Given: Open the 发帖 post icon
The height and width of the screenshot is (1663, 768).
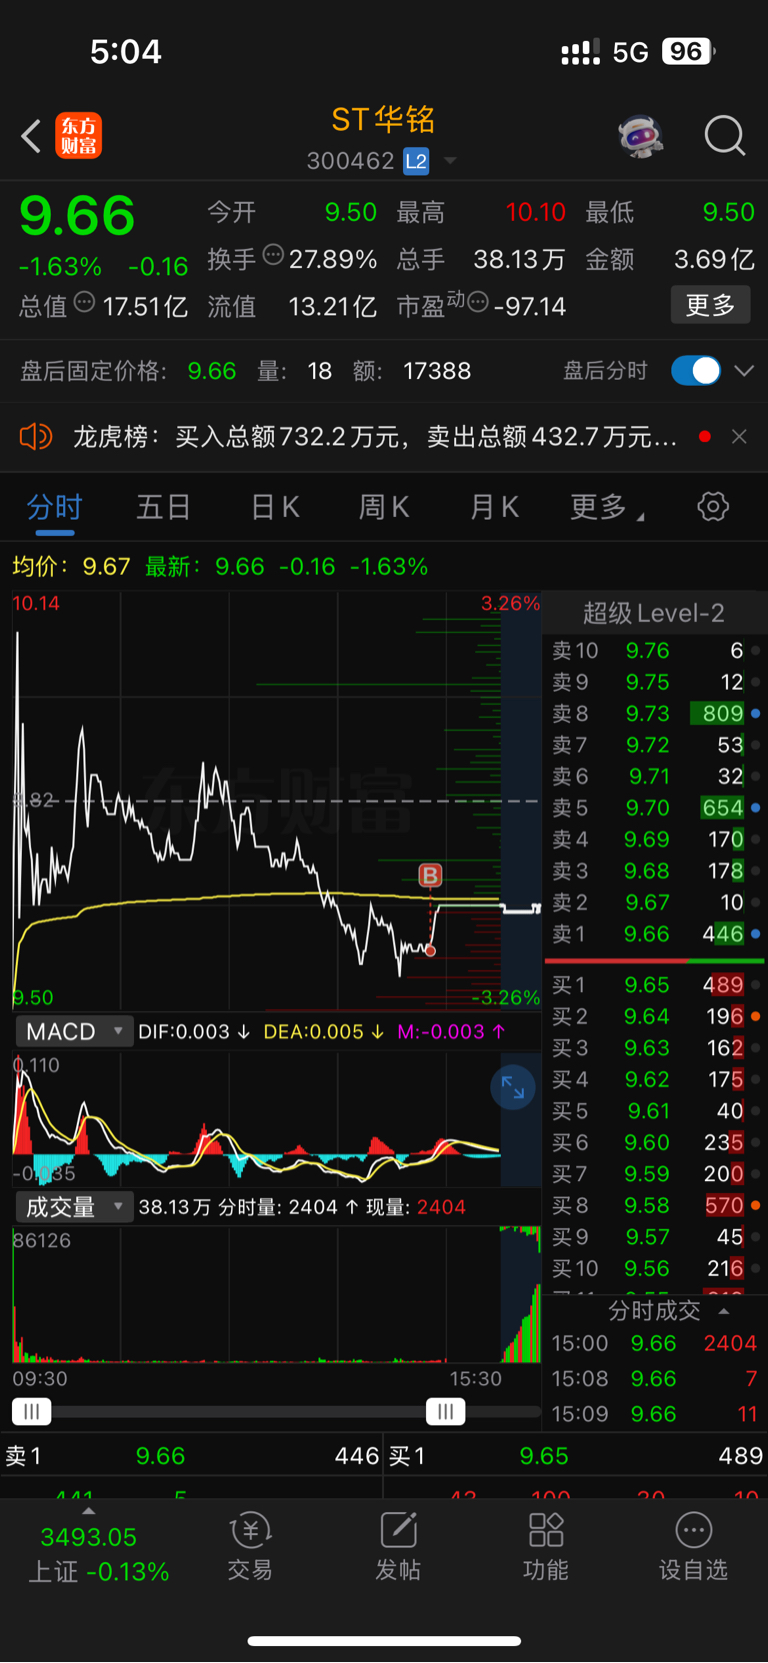Looking at the screenshot, I should pos(398,1546).
